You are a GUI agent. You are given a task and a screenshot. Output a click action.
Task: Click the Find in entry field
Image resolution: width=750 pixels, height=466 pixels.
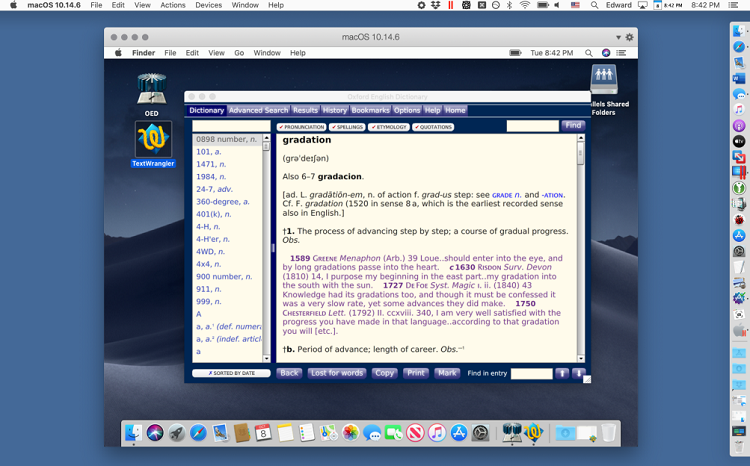coord(531,373)
